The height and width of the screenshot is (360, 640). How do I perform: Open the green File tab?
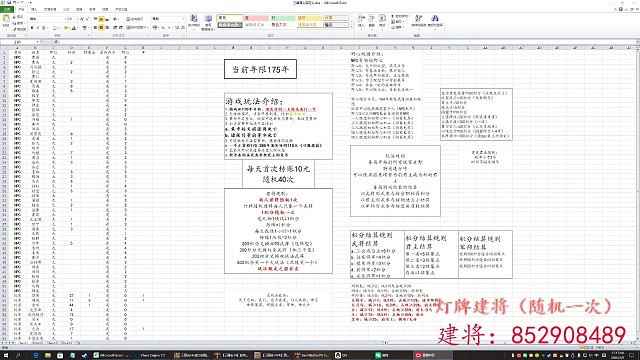tap(7, 9)
